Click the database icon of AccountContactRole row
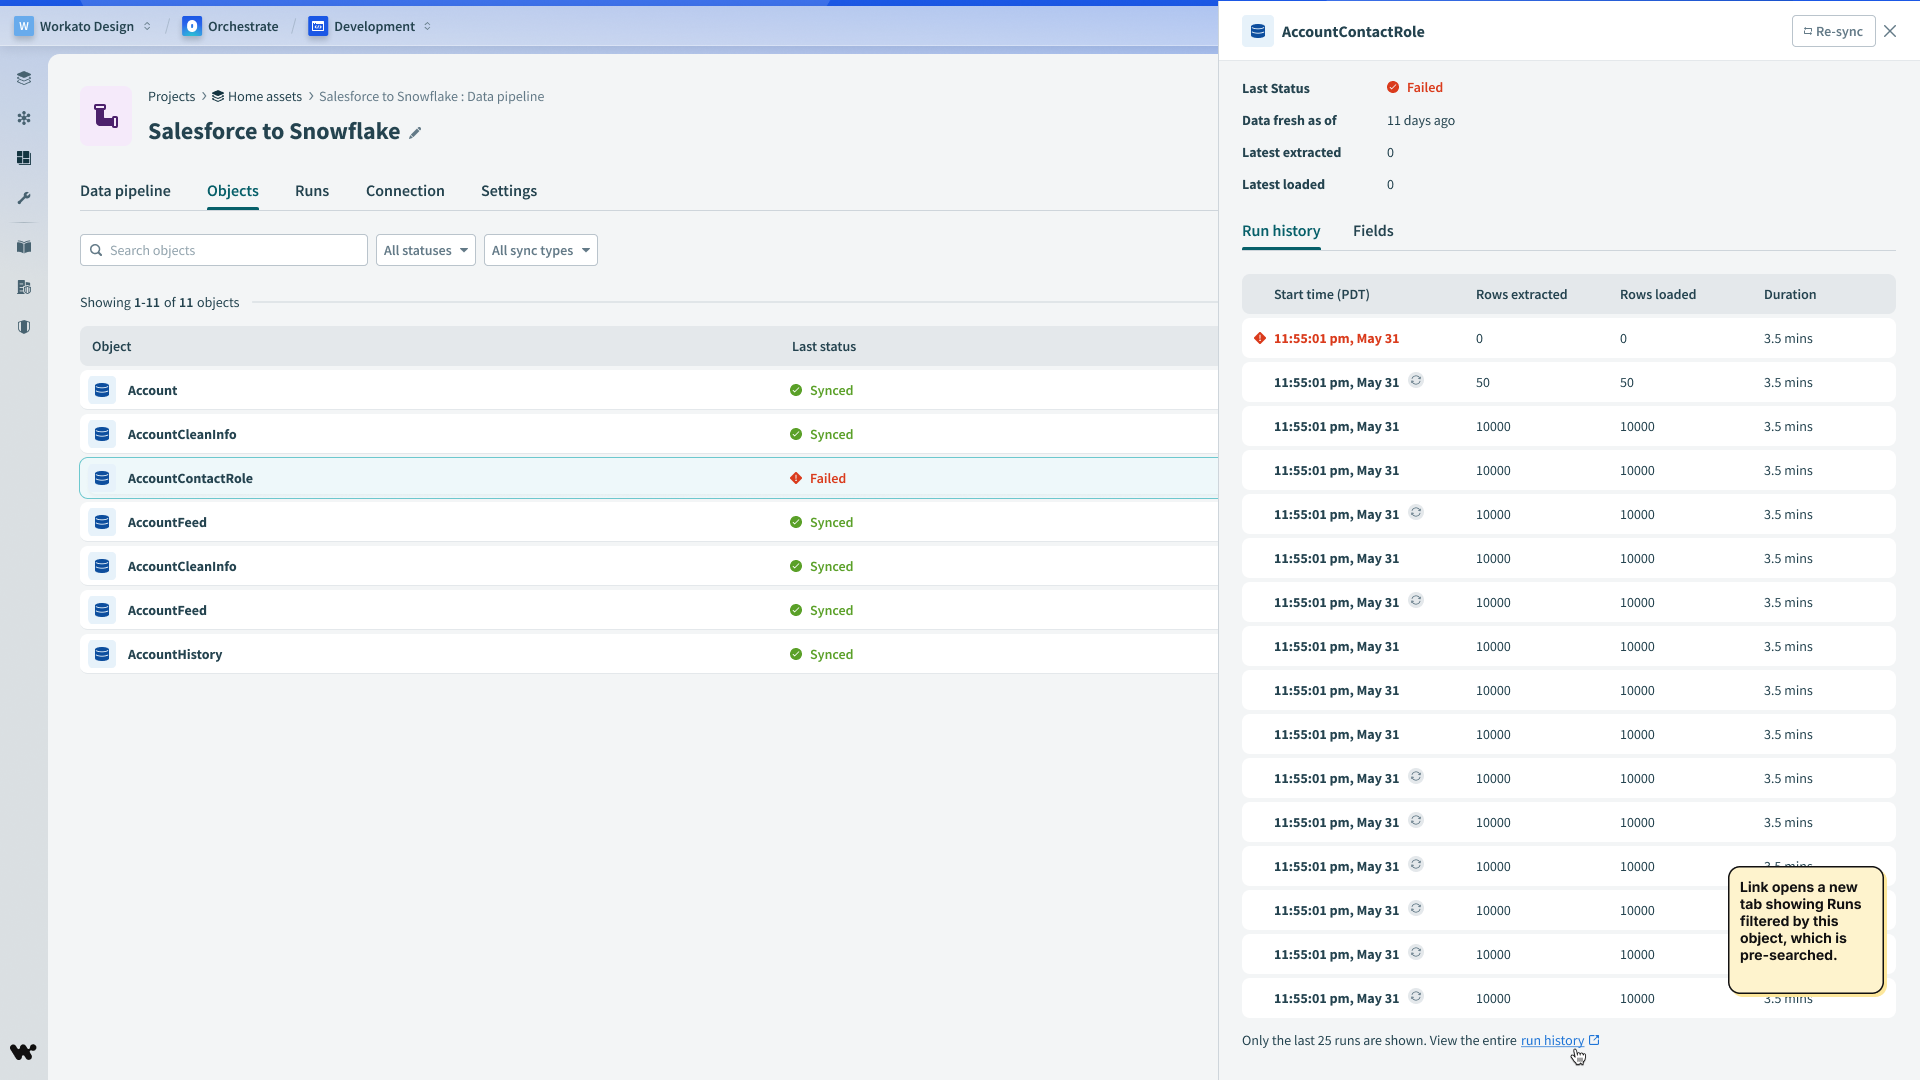Viewport: 1920px width, 1080px height. click(102, 478)
